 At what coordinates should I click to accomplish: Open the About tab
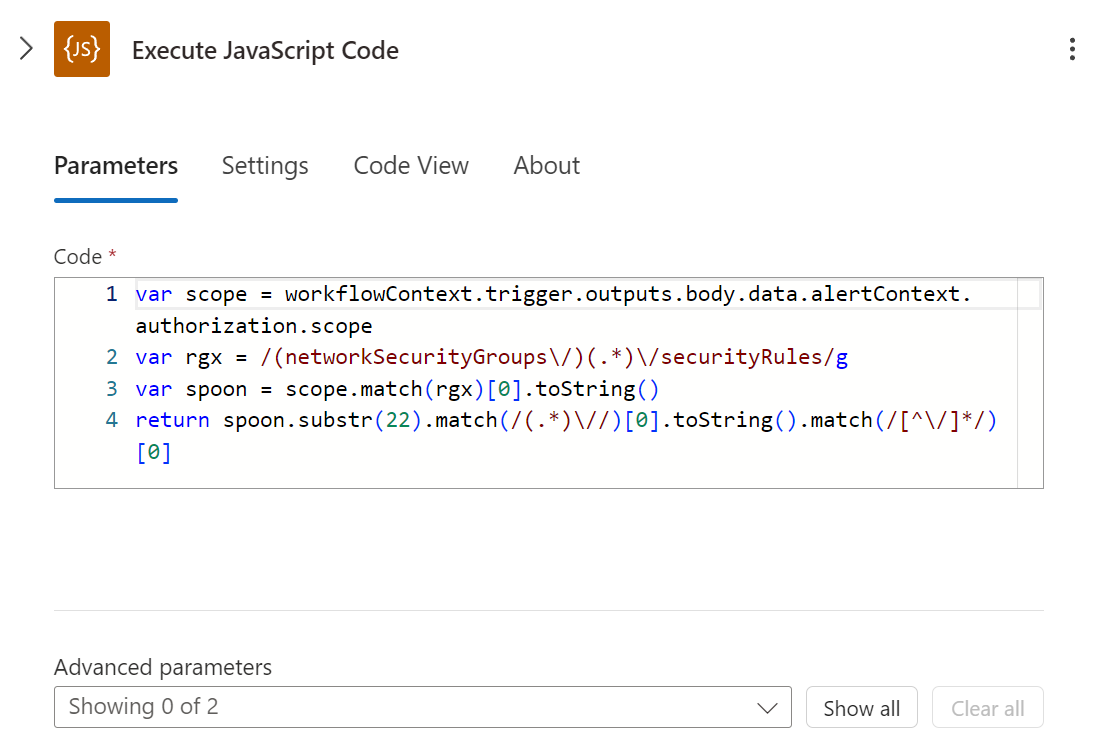(546, 166)
